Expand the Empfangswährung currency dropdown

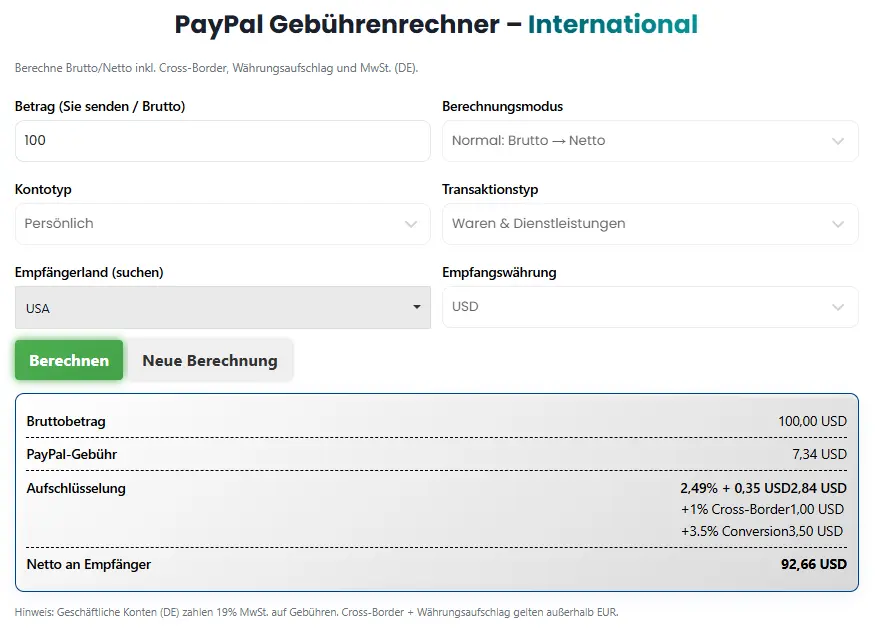650,307
